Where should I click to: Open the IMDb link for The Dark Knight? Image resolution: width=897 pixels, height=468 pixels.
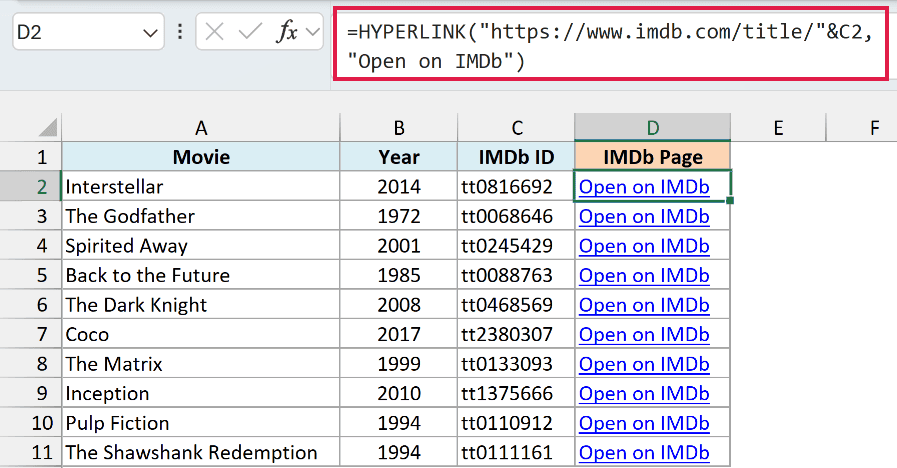(644, 306)
